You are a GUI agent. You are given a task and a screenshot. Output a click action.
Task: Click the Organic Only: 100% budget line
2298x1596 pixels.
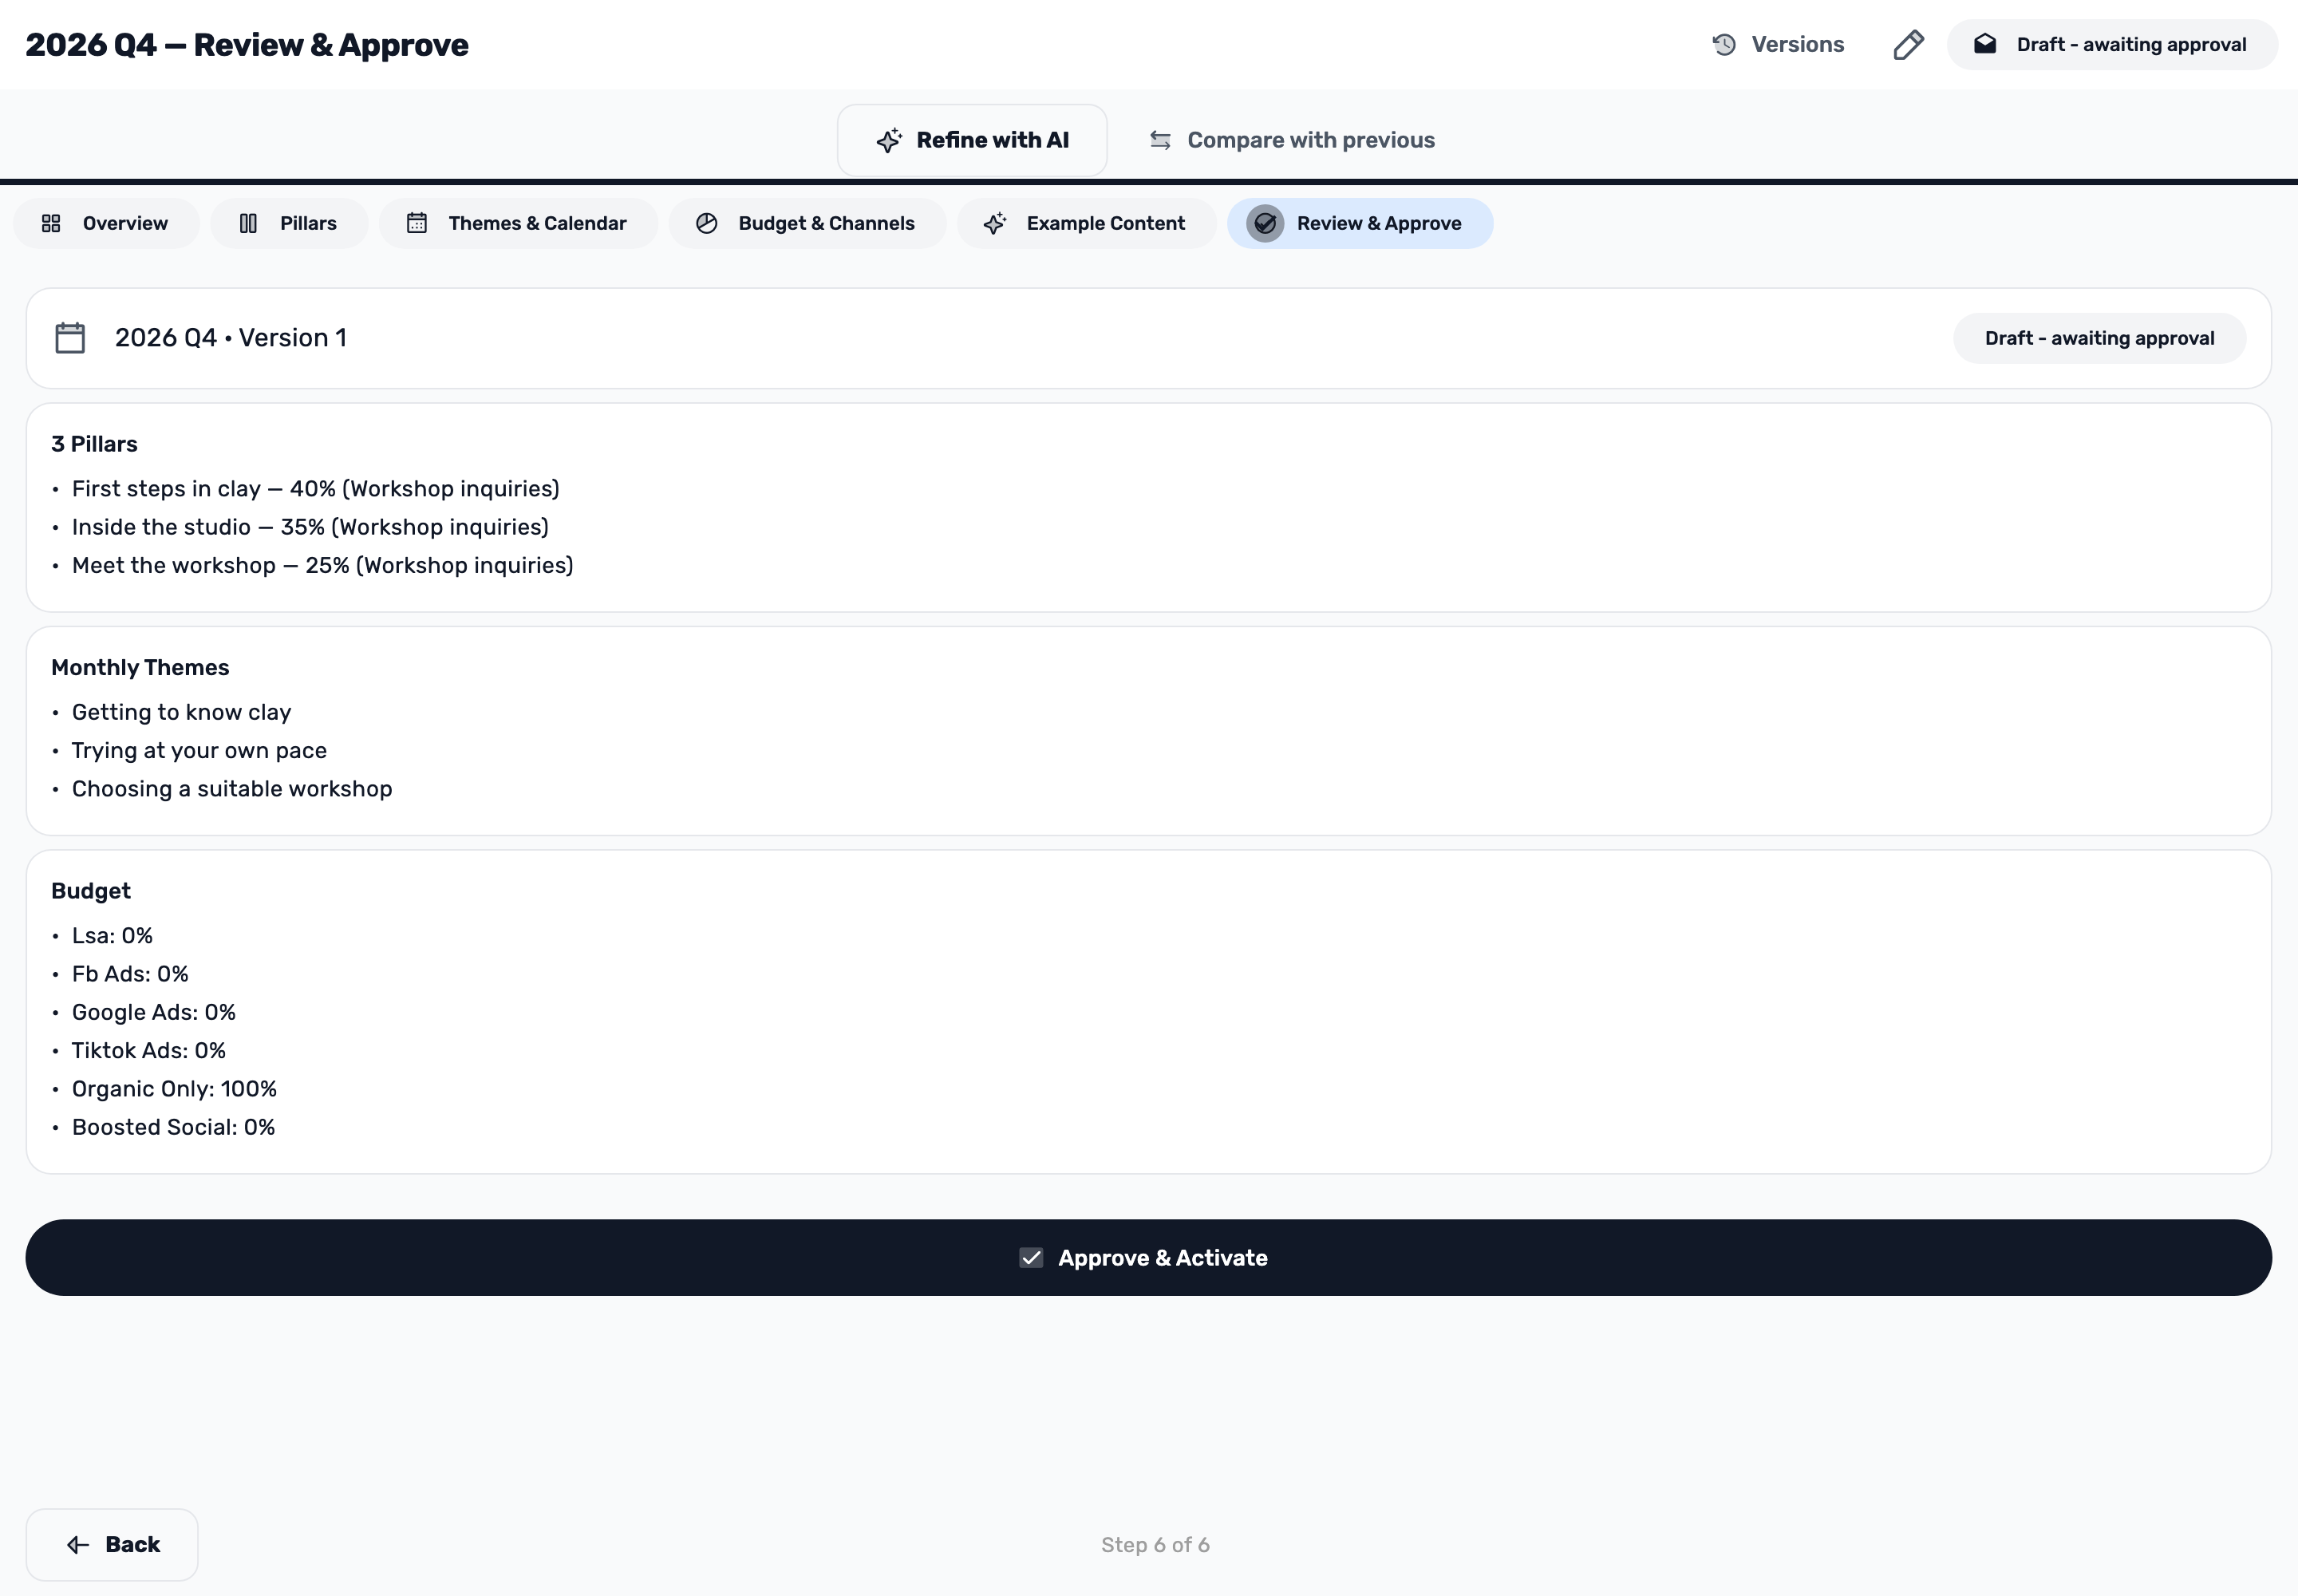[x=175, y=1089]
